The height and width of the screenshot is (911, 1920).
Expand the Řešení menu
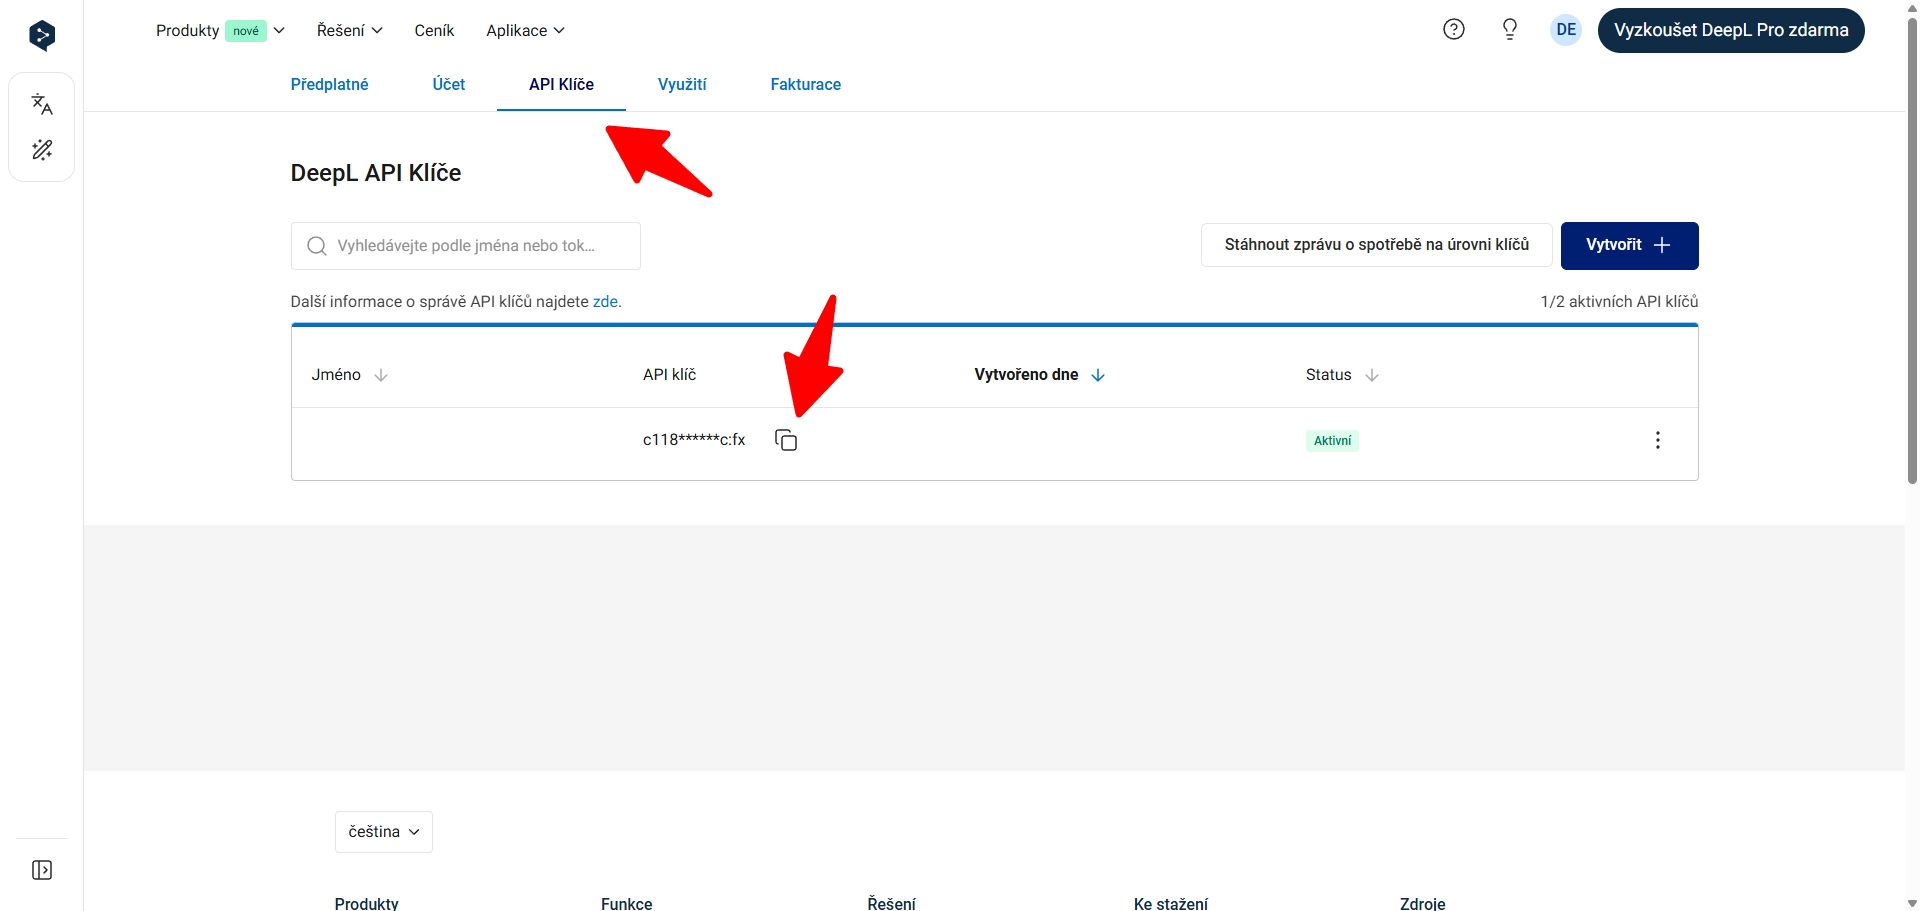[350, 30]
